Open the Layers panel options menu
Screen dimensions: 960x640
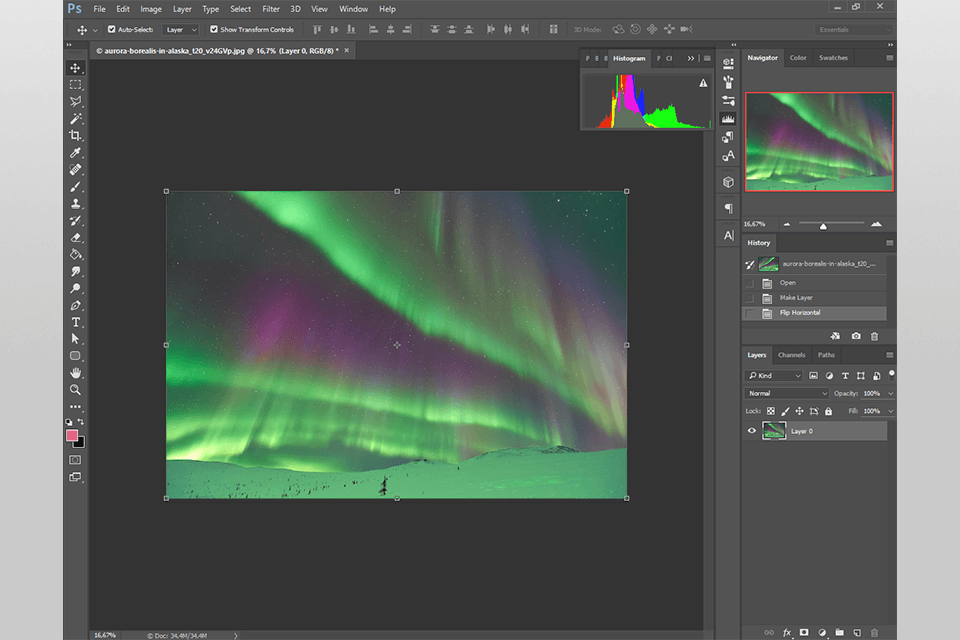(x=890, y=355)
